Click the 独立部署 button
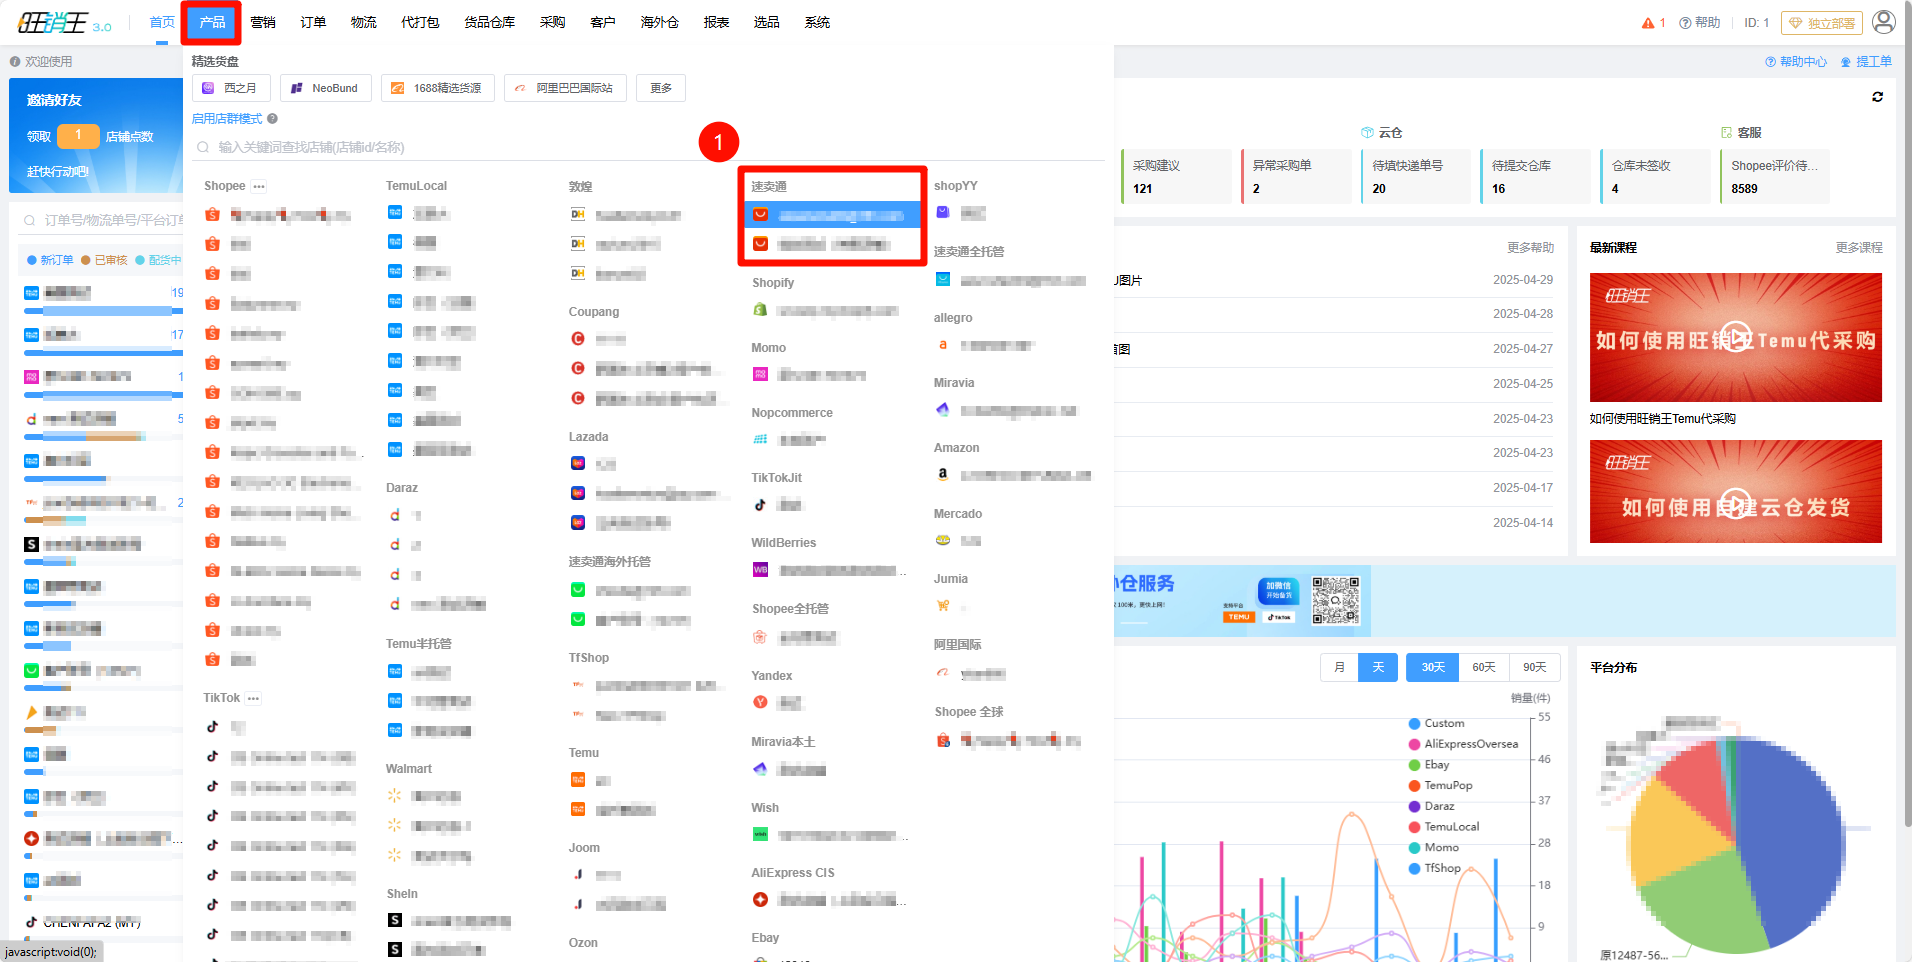 pyautogui.click(x=1822, y=23)
